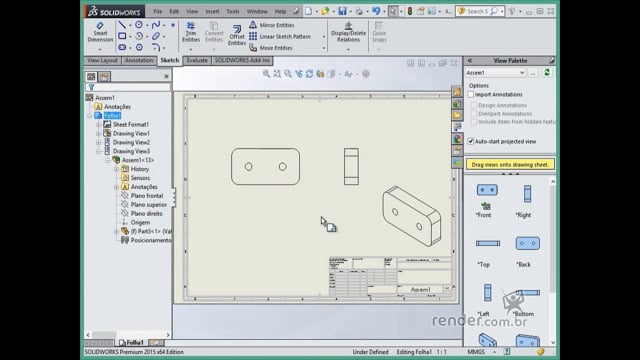This screenshot has height=360, width=640.
Task: Open Appearances task pane tab
Action: point(457,139)
